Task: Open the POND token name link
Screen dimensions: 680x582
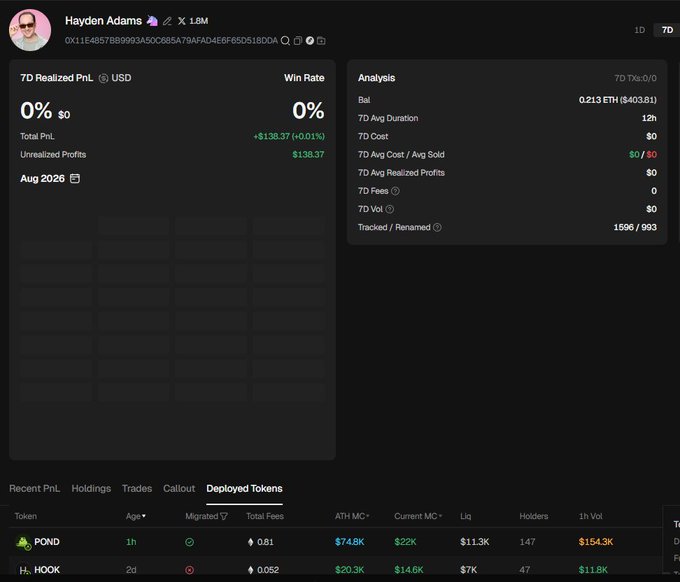Action: (47, 542)
